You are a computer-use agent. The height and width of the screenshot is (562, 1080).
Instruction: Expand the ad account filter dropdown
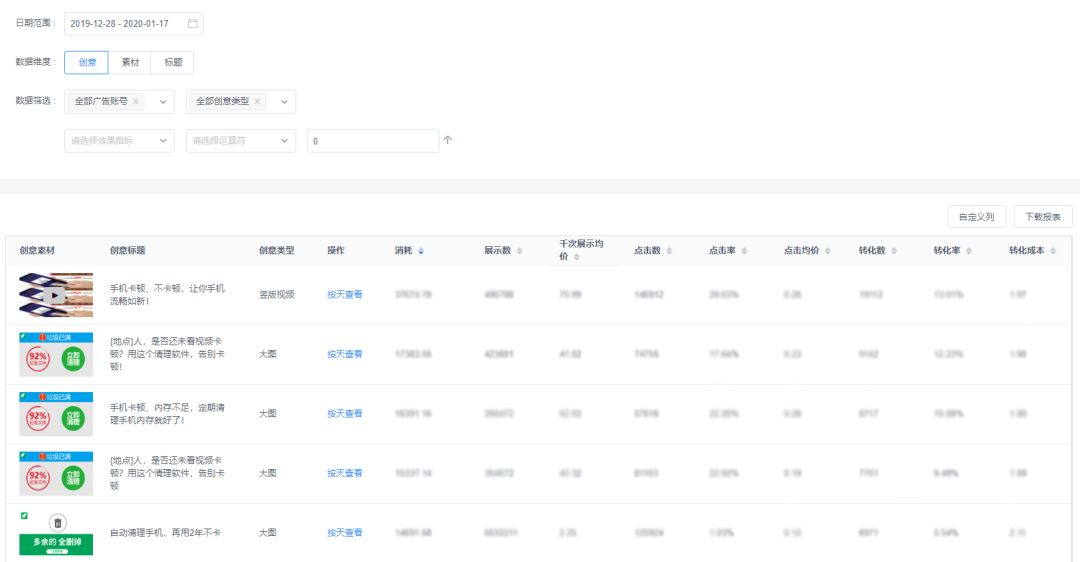point(163,102)
